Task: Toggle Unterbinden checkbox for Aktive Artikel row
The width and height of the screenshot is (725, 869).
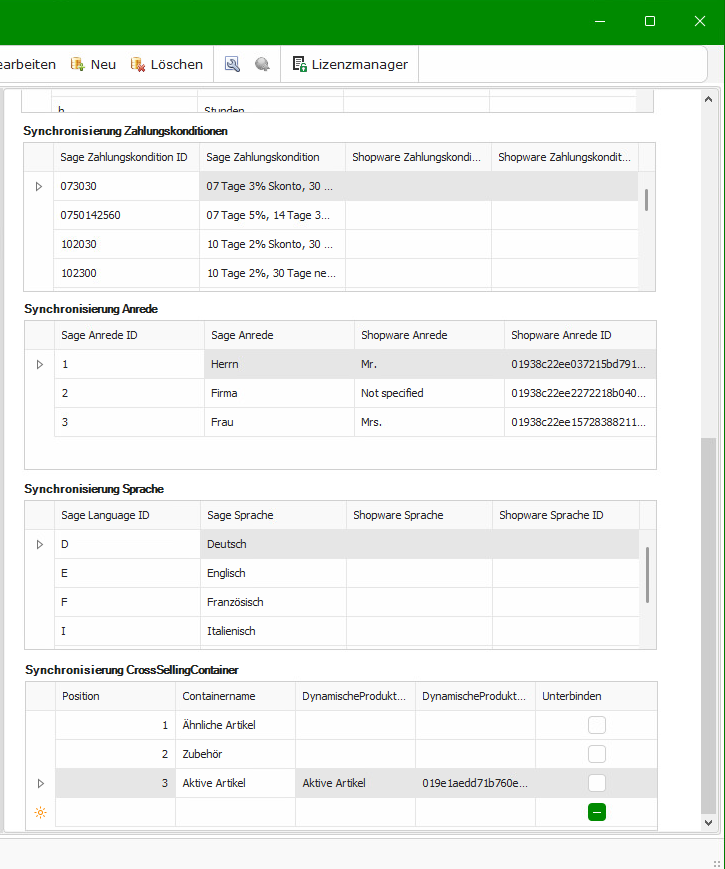Action: tap(596, 783)
